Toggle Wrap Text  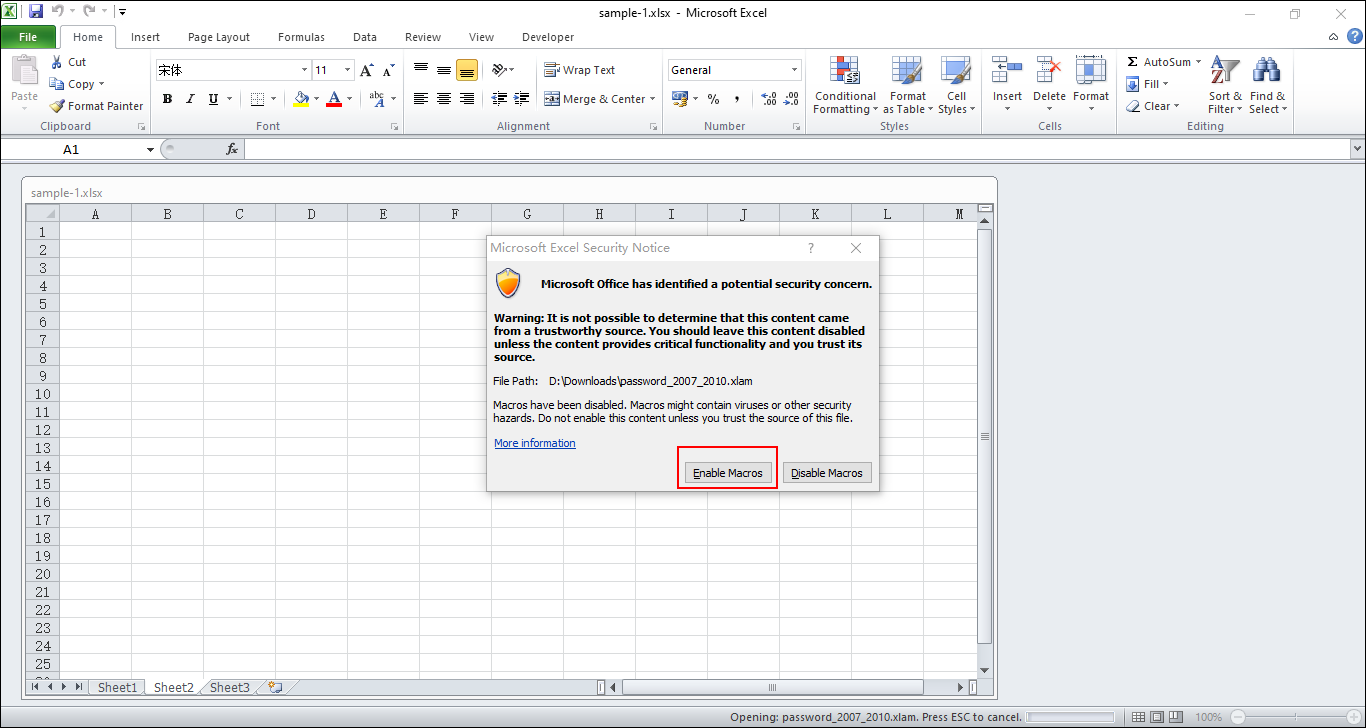pyautogui.click(x=579, y=70)
